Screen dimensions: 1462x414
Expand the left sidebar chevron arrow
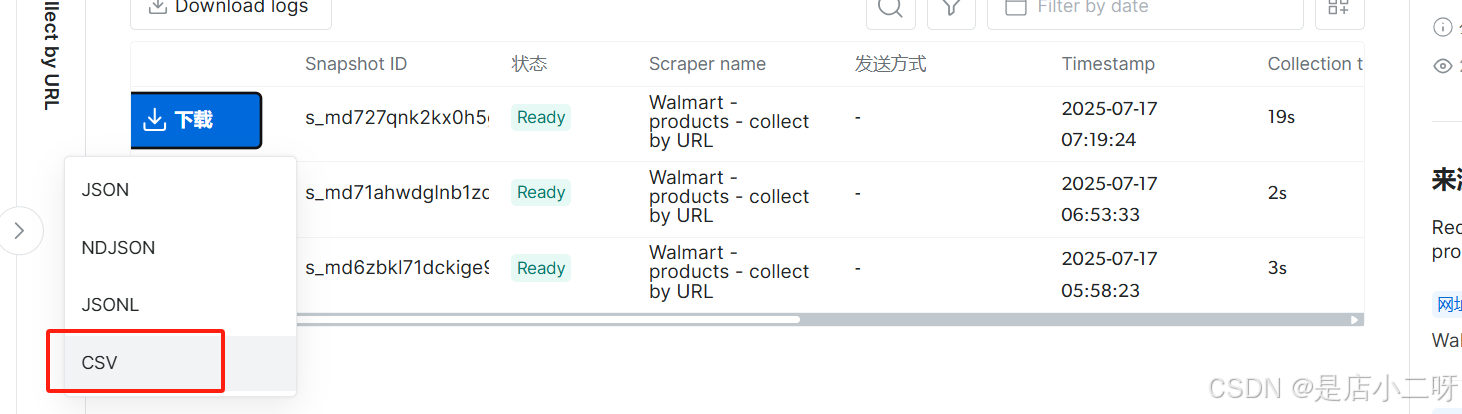pyautogui.click(x=20, y=231)
